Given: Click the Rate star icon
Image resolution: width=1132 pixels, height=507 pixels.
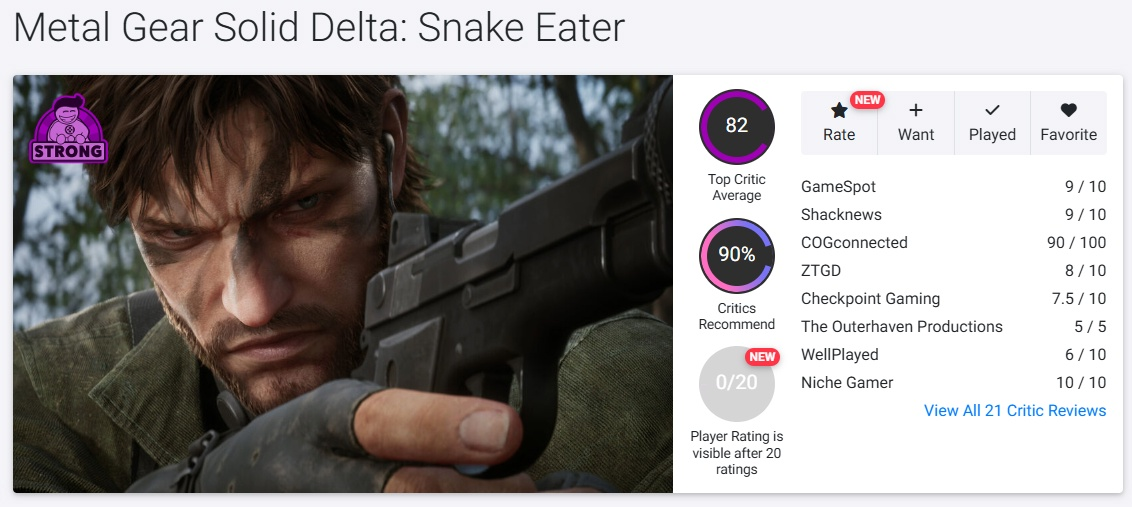Looking at the screenshot, I should [839, 111].
